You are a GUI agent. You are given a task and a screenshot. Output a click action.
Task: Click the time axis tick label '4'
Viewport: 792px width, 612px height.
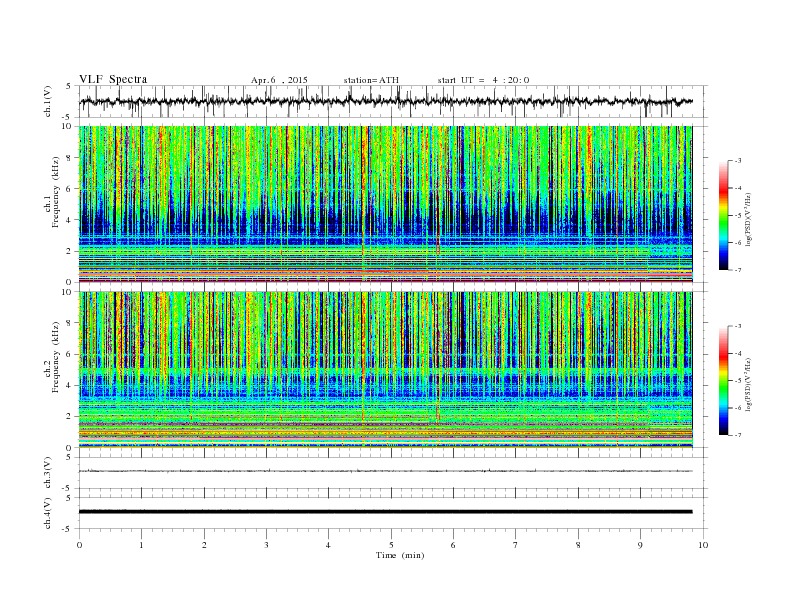coord(328,545)
